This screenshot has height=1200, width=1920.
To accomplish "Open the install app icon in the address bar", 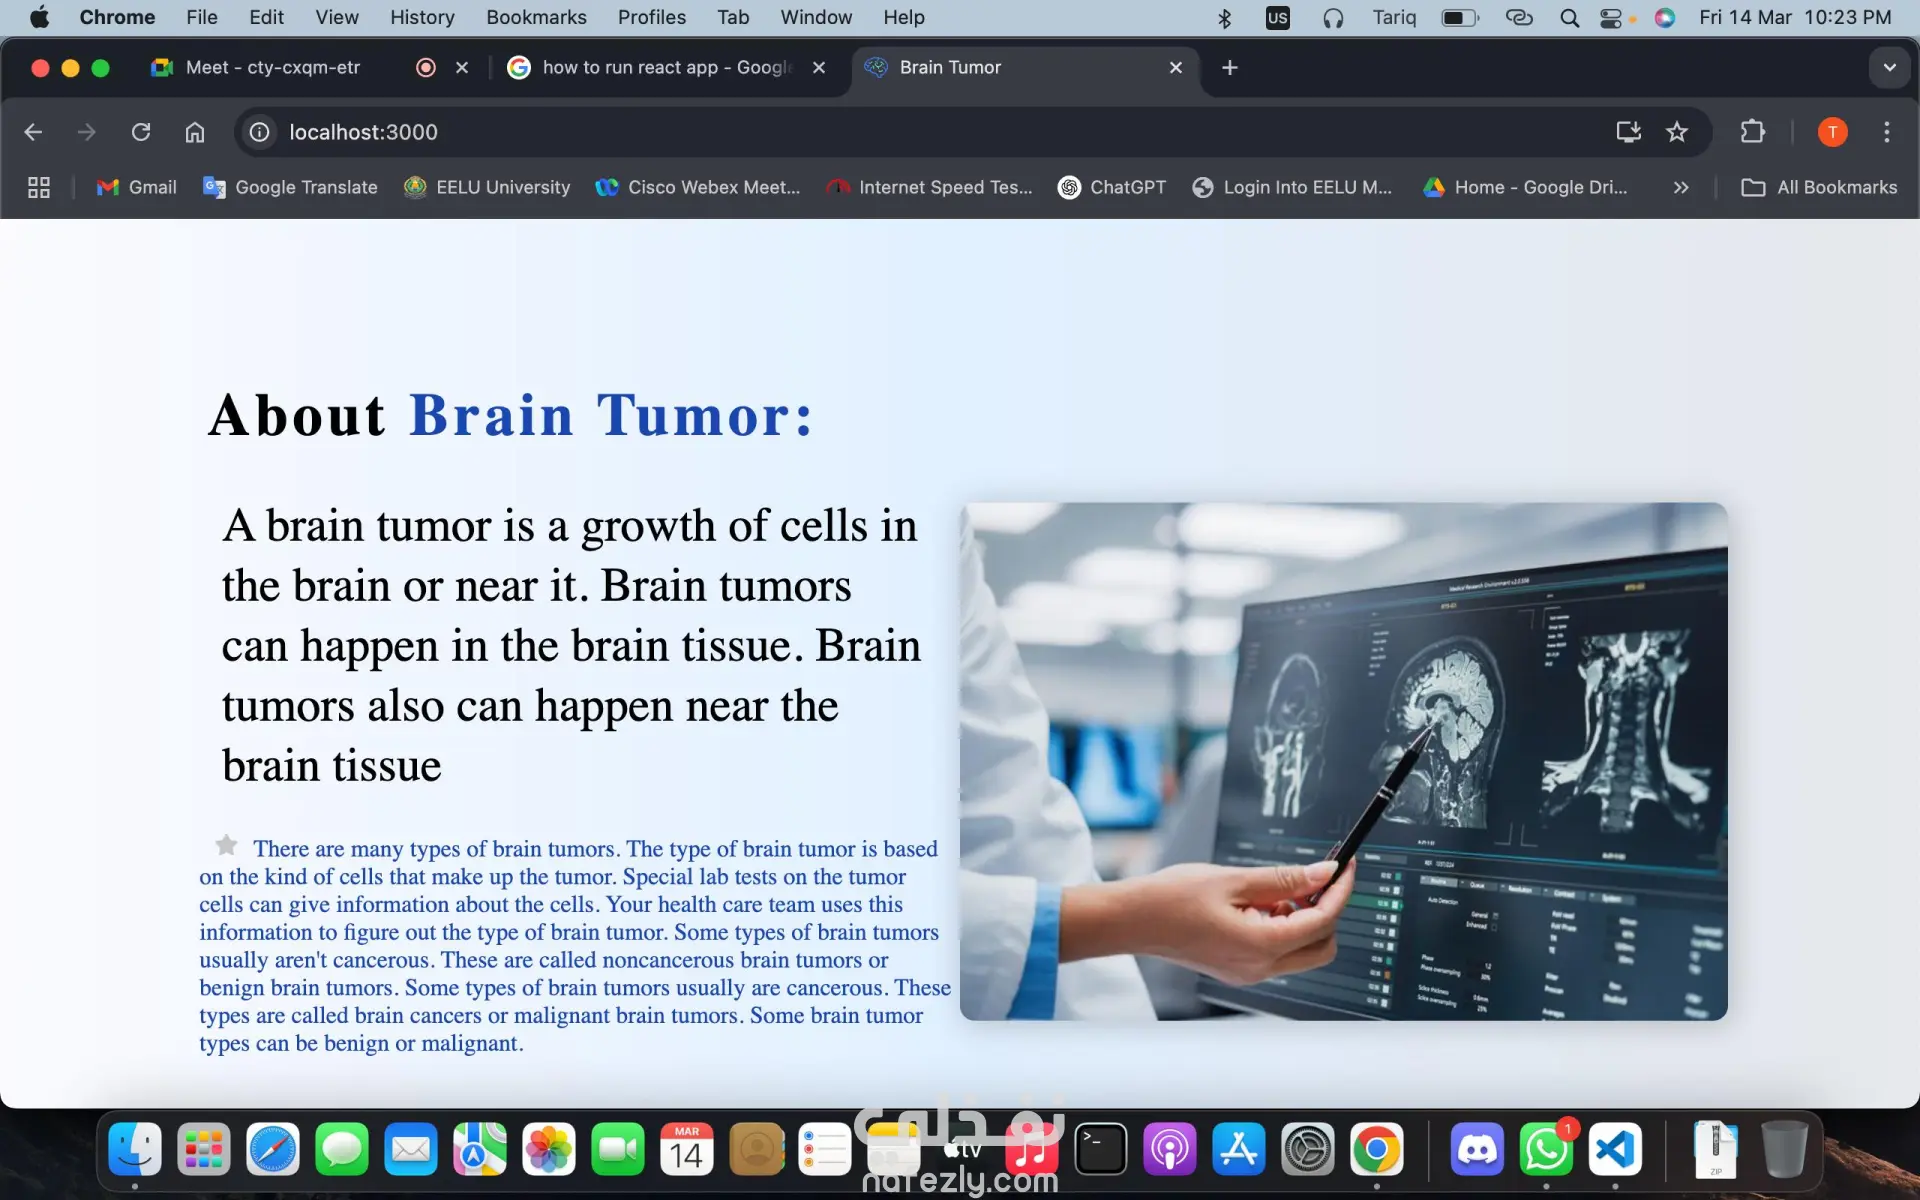I will 1628,131.
